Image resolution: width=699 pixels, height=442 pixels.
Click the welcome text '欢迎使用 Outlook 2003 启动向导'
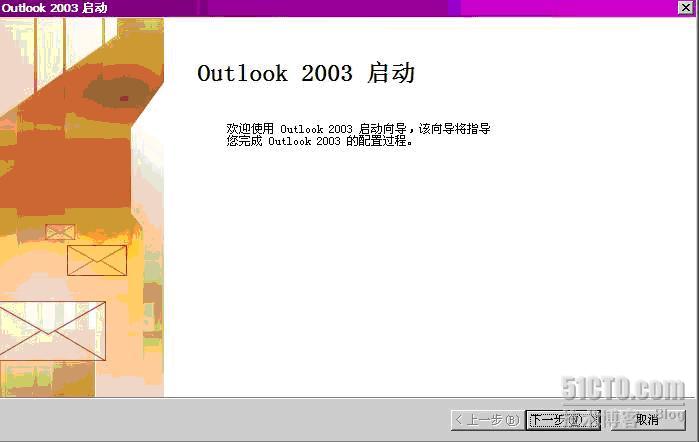pyautogui.click(x=317, y=129)
